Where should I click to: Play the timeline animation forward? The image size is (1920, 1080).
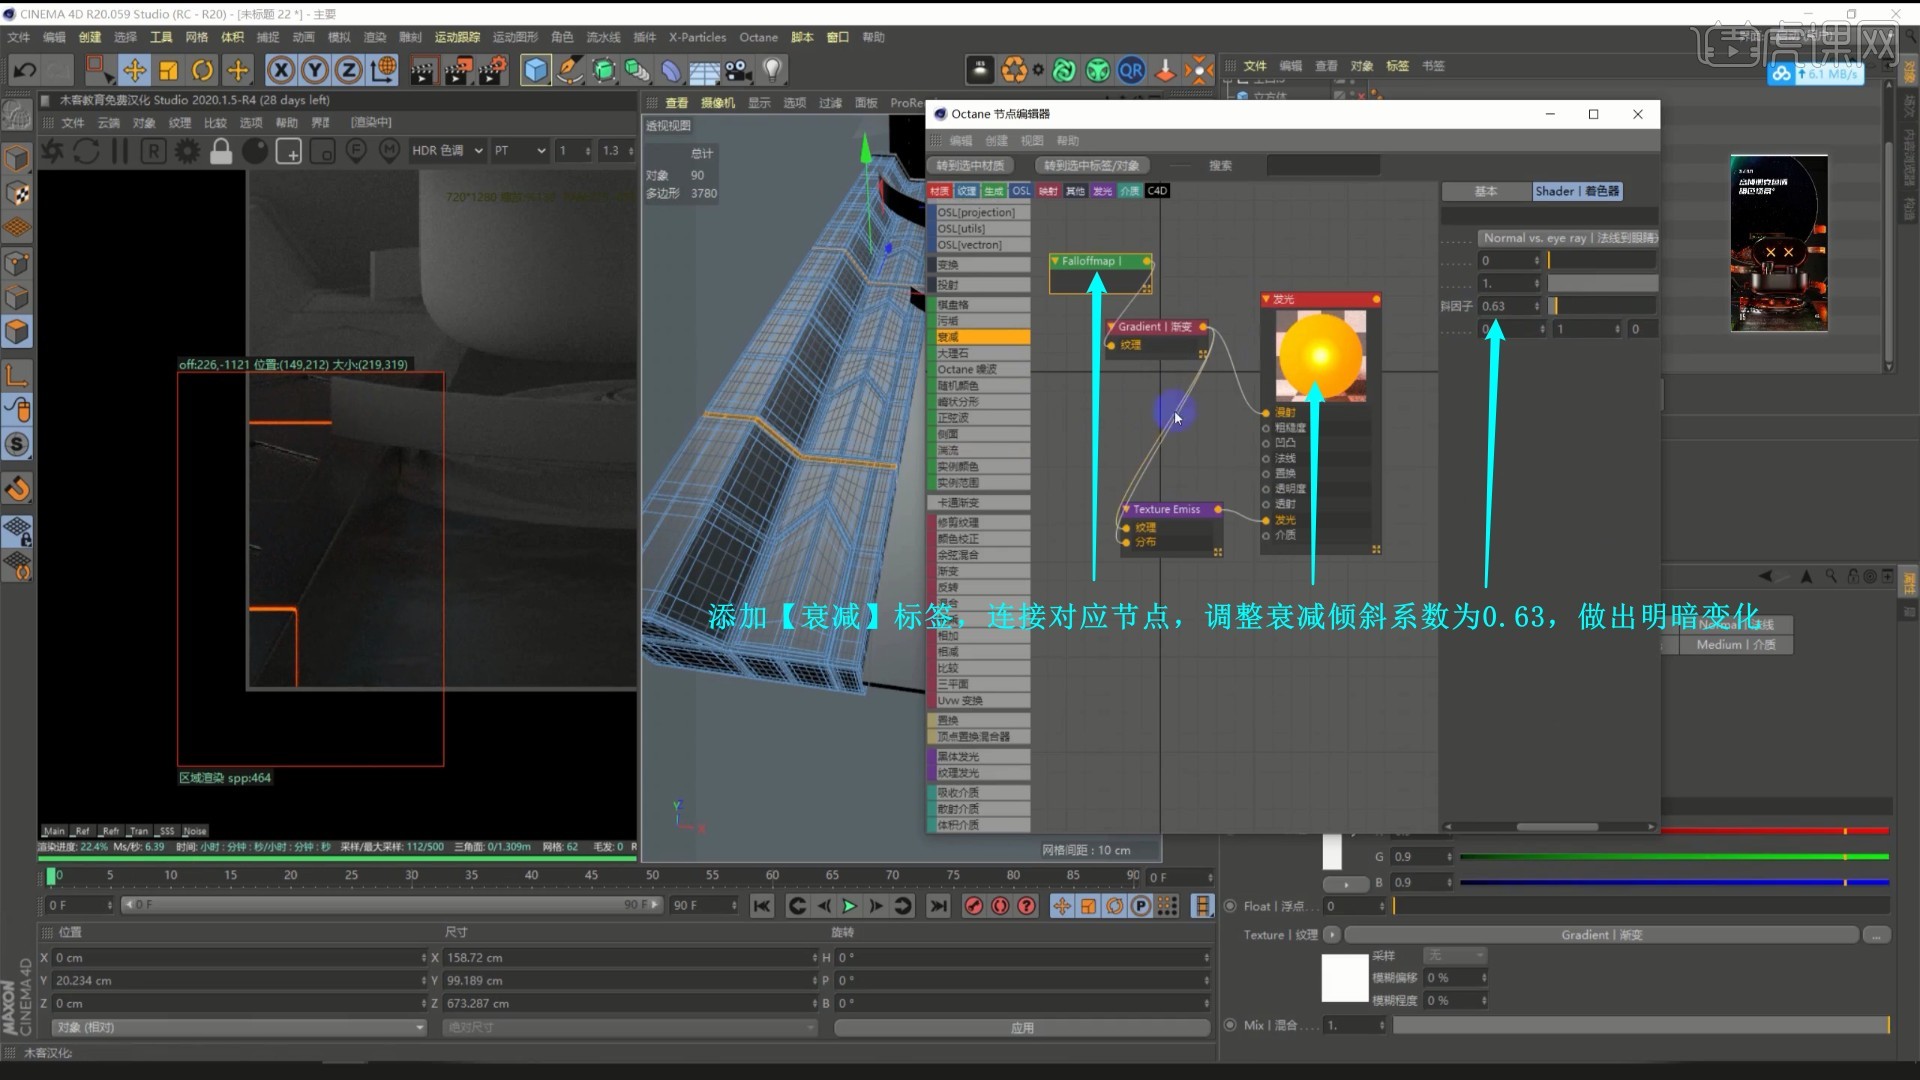[x=849, y=906]
